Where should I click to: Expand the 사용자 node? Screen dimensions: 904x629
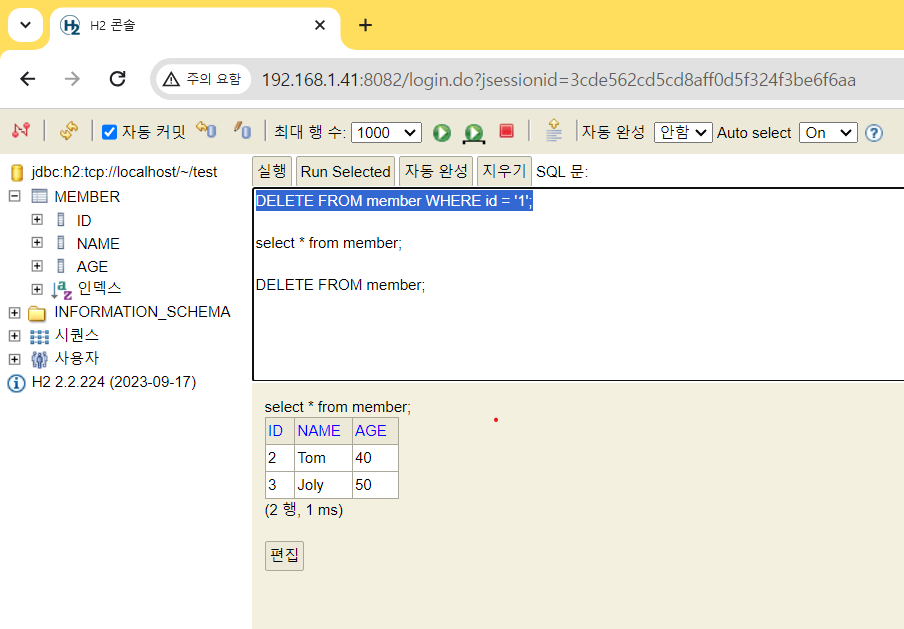[14, 359]
